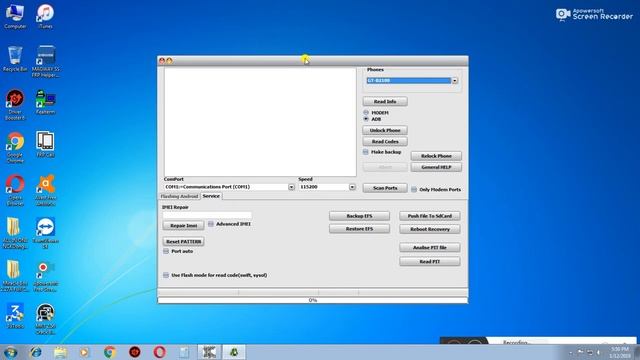Viewport: 640px width, 360px height.
Task: Open Opera from the taskbar
Action: (x=160, y=352)
